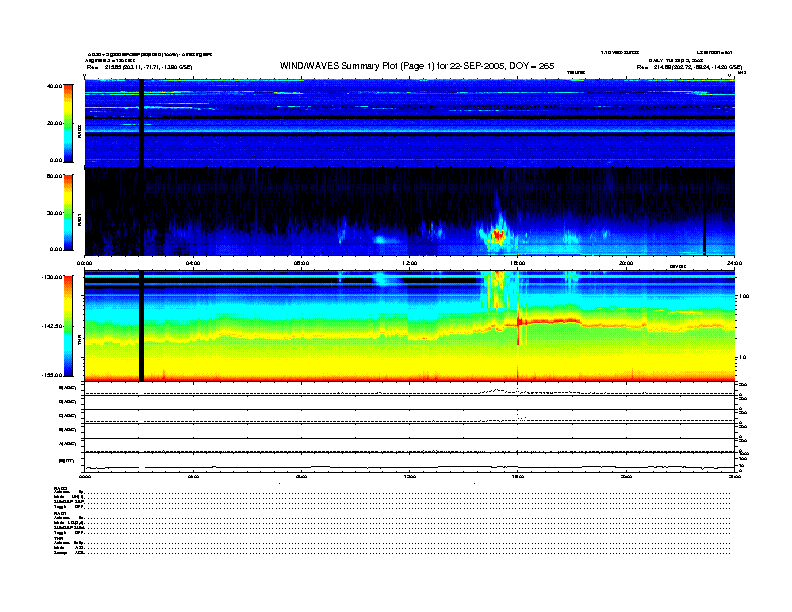792x612 pixels.
Task: Click the rotated TNR axis label
Action: (79, 339)
